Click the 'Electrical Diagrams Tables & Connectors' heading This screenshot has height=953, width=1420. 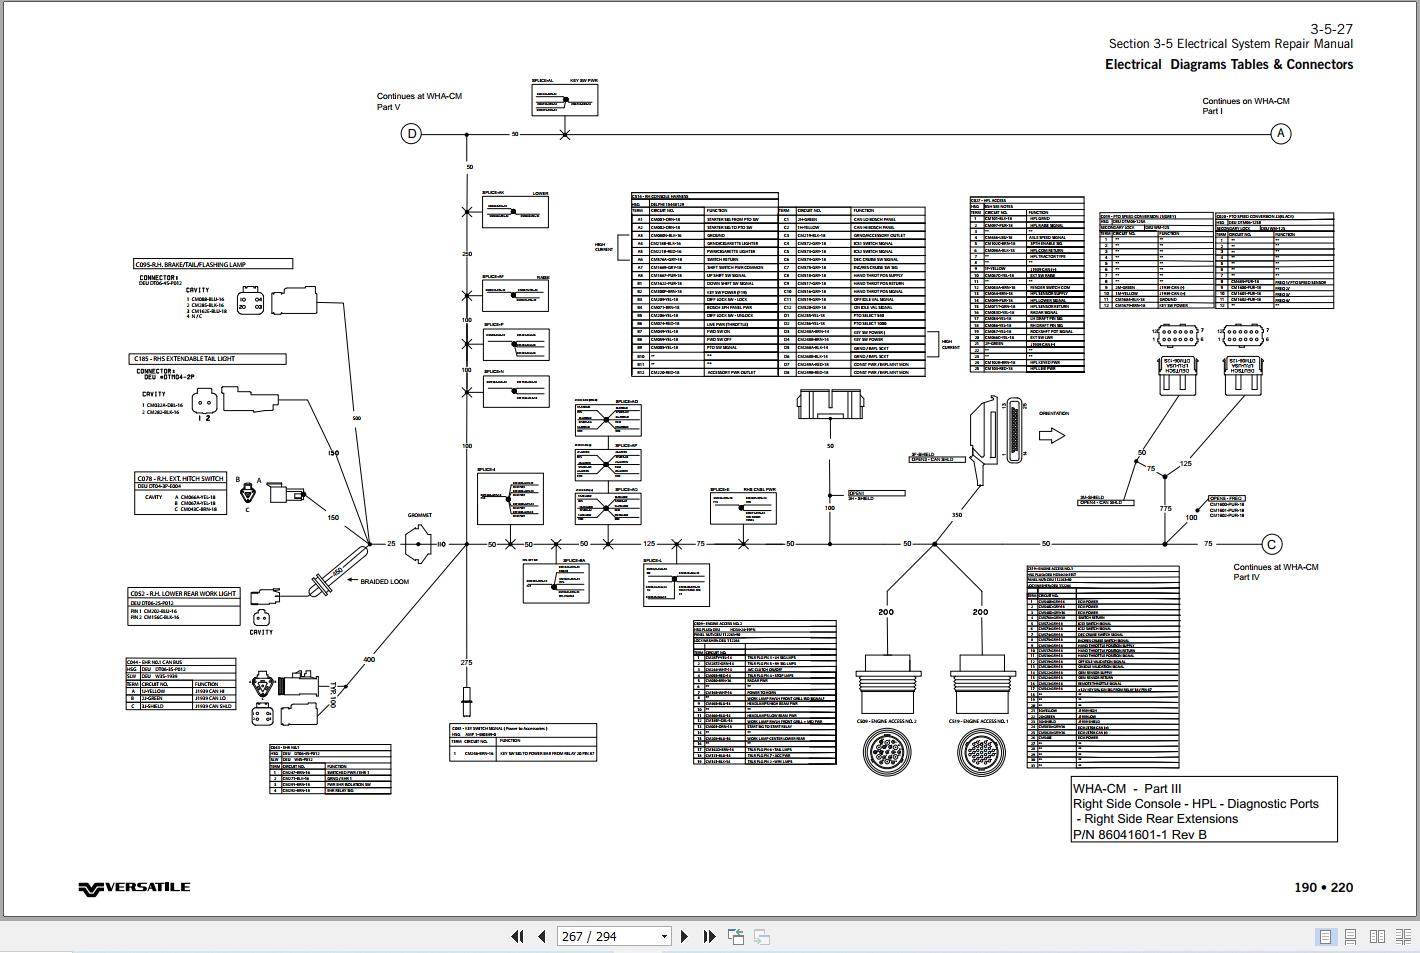point(1229,64)
